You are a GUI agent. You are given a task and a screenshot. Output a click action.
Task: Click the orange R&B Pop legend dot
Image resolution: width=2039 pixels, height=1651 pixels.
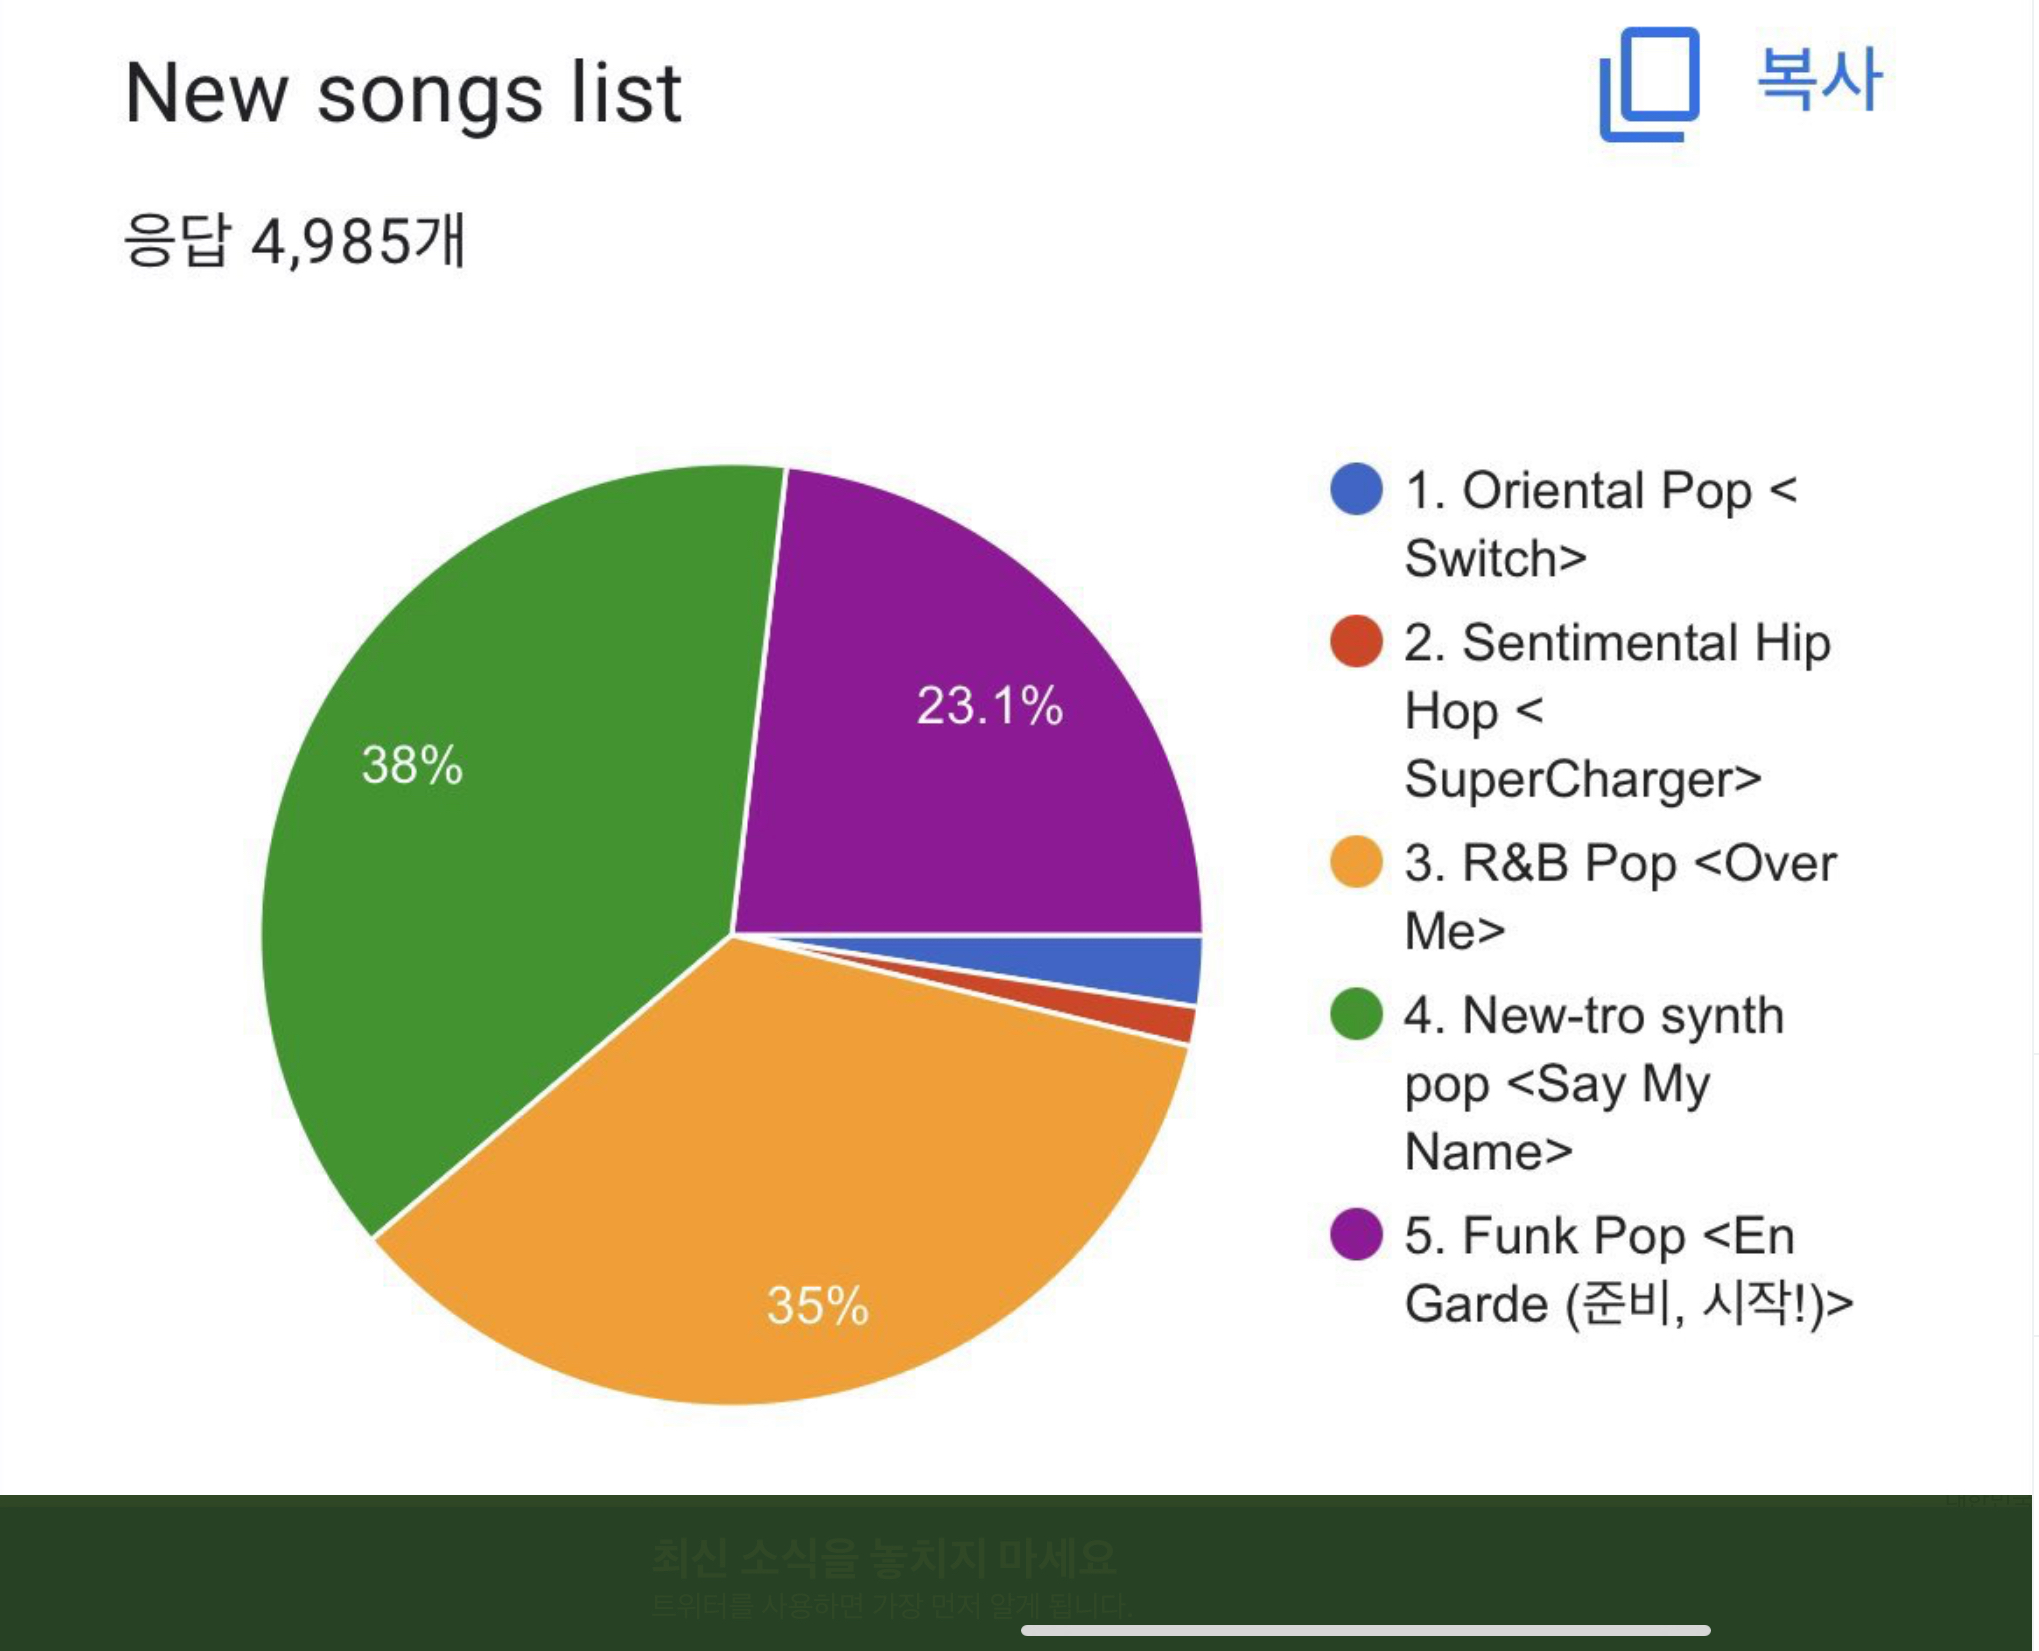click(x=1356, y=862)
